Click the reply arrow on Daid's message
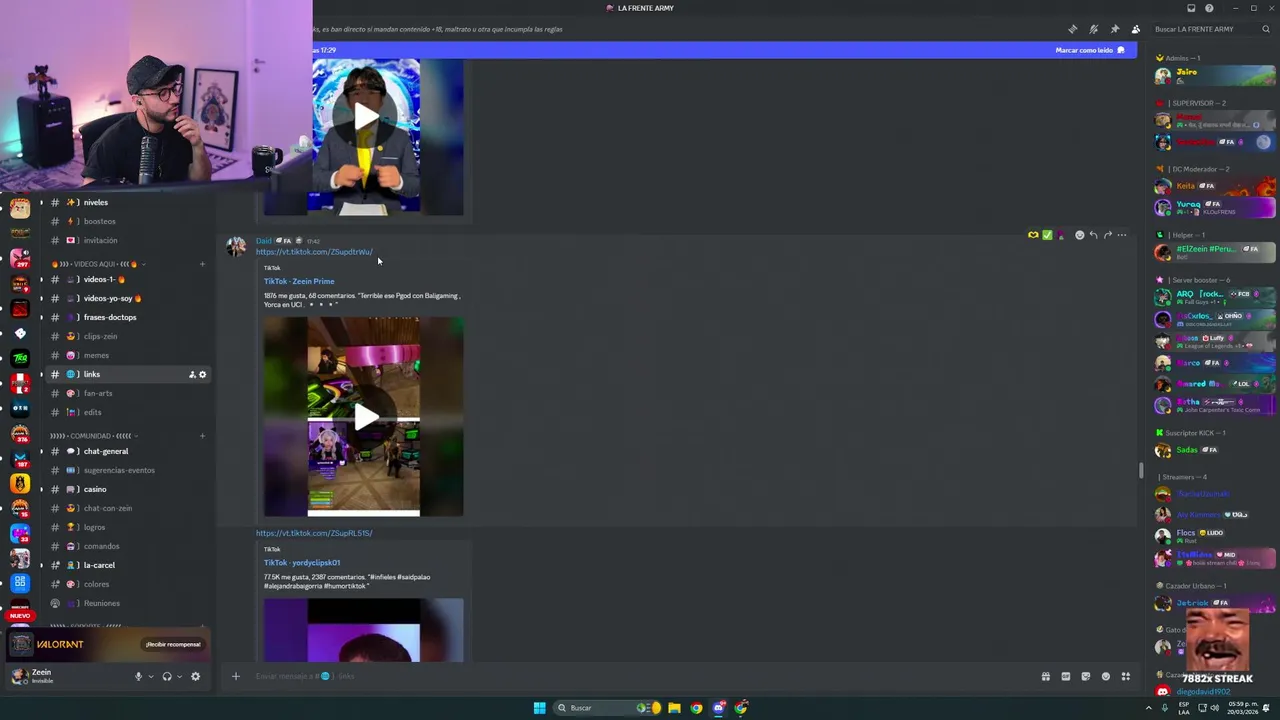The image size is (1280, 720). click(x=1093, y=235)
